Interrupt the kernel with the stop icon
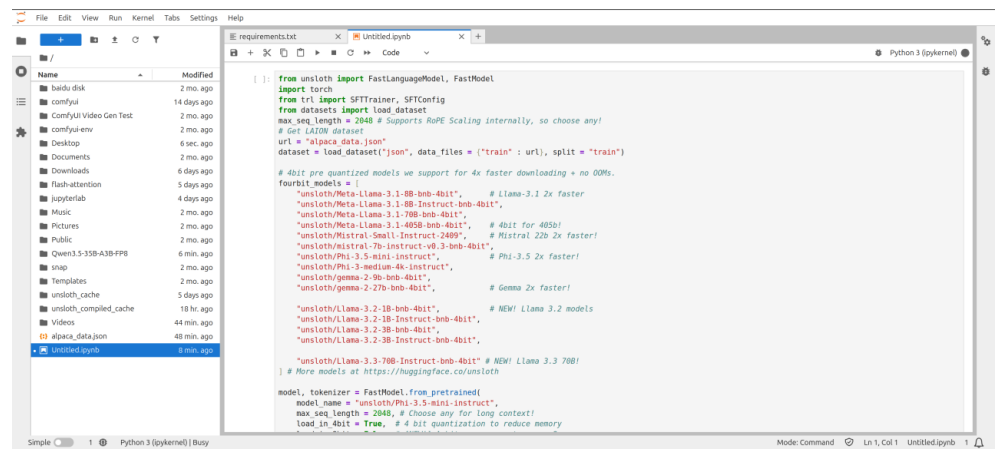 334,53
